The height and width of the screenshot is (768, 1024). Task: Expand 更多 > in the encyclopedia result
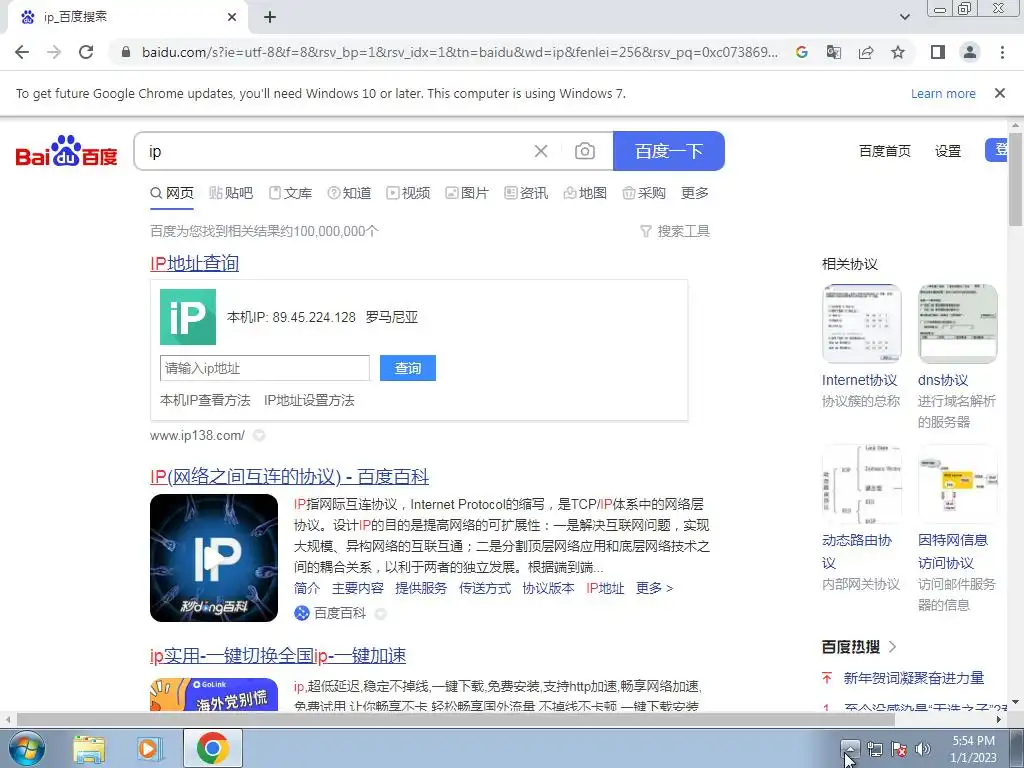coord(654,588)
